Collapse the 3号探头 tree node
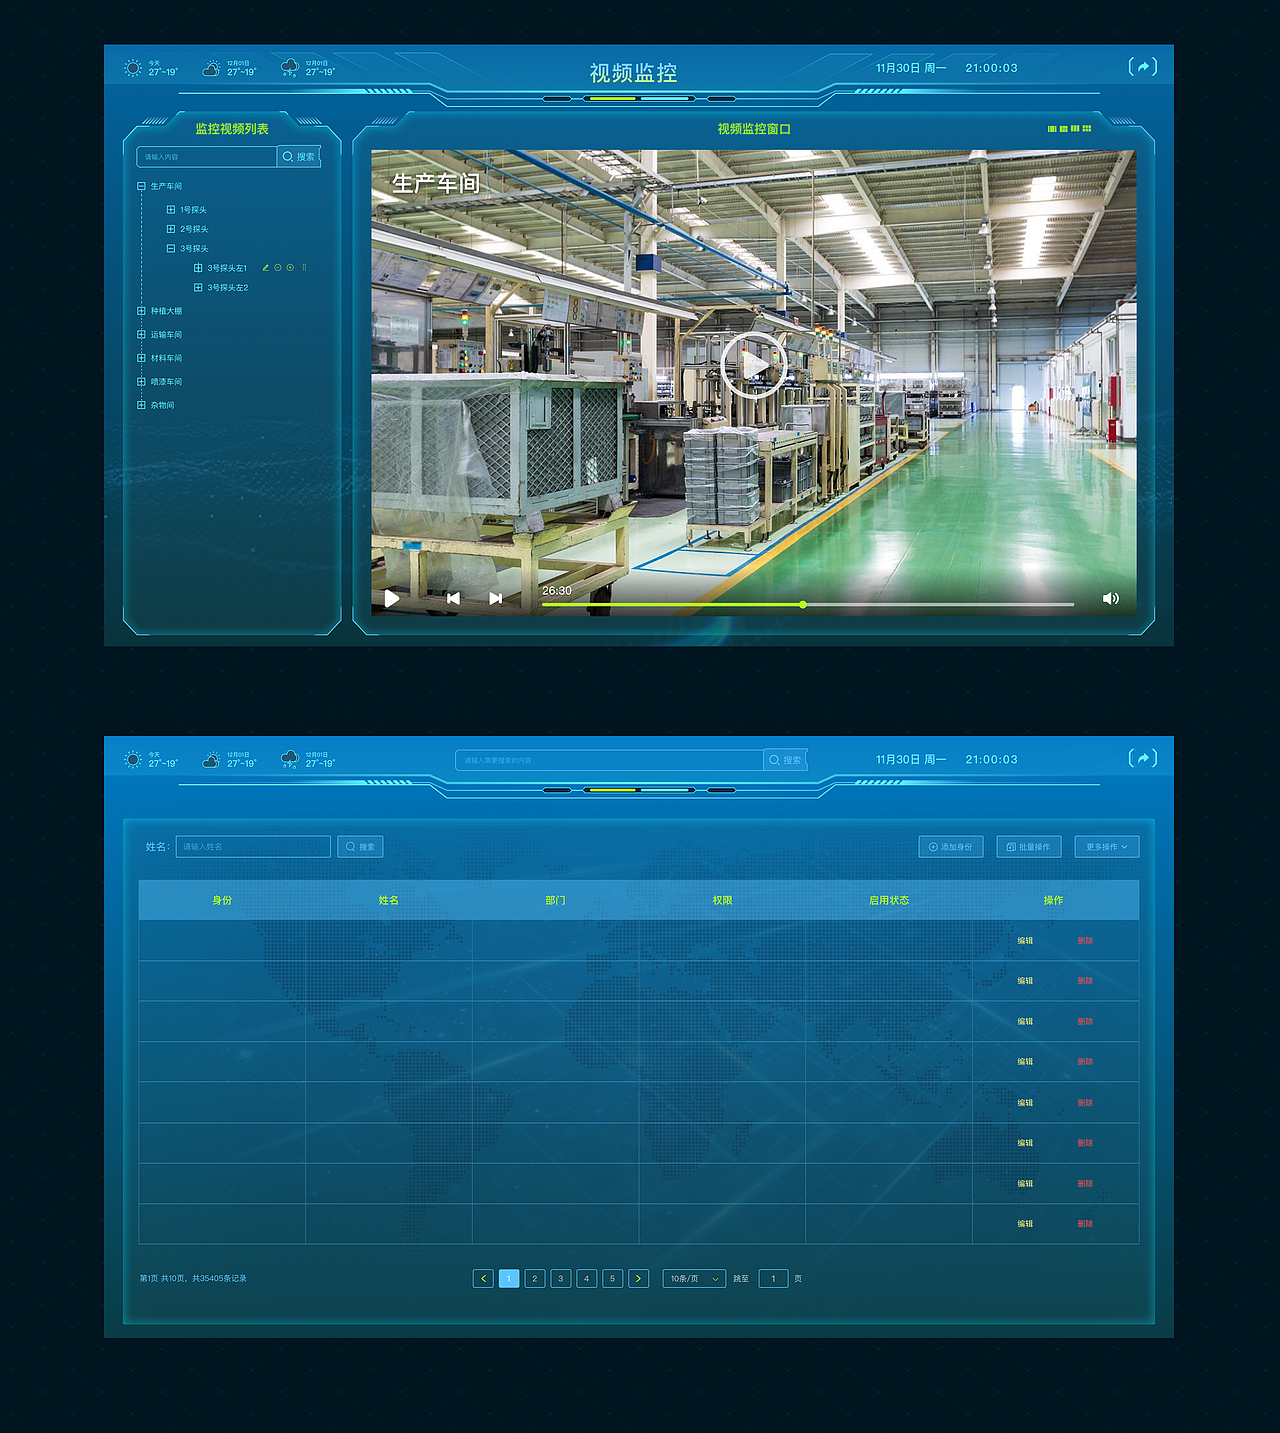 171,248
